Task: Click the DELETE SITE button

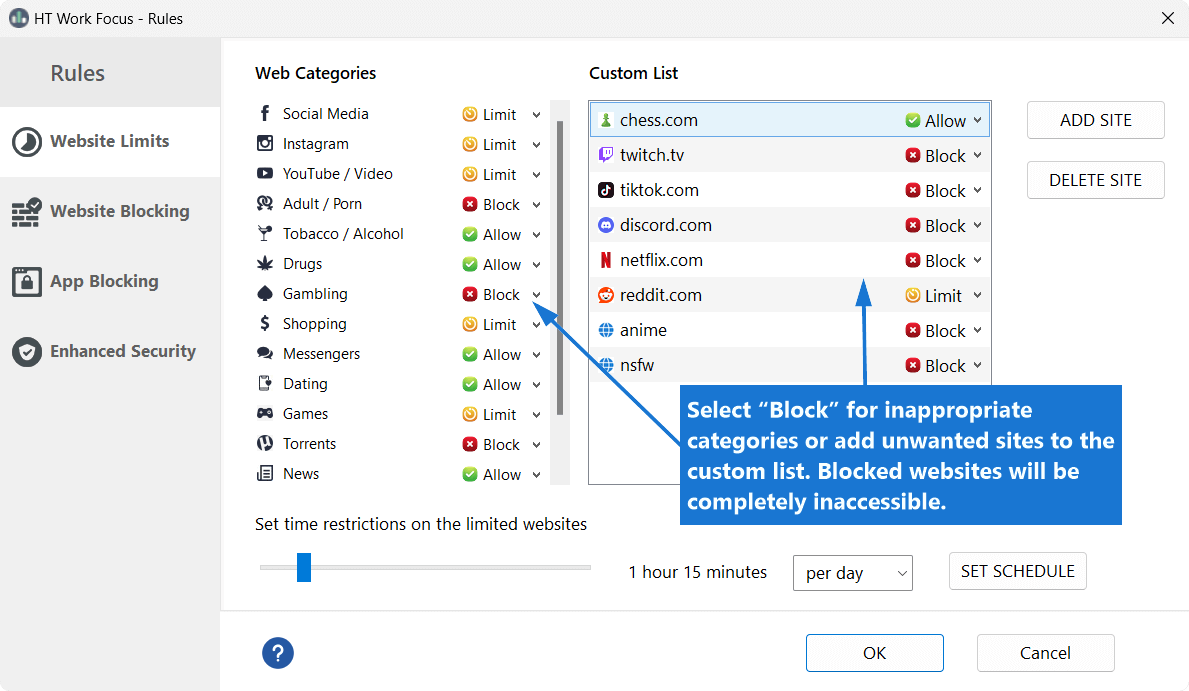Action: (1096, 180)
